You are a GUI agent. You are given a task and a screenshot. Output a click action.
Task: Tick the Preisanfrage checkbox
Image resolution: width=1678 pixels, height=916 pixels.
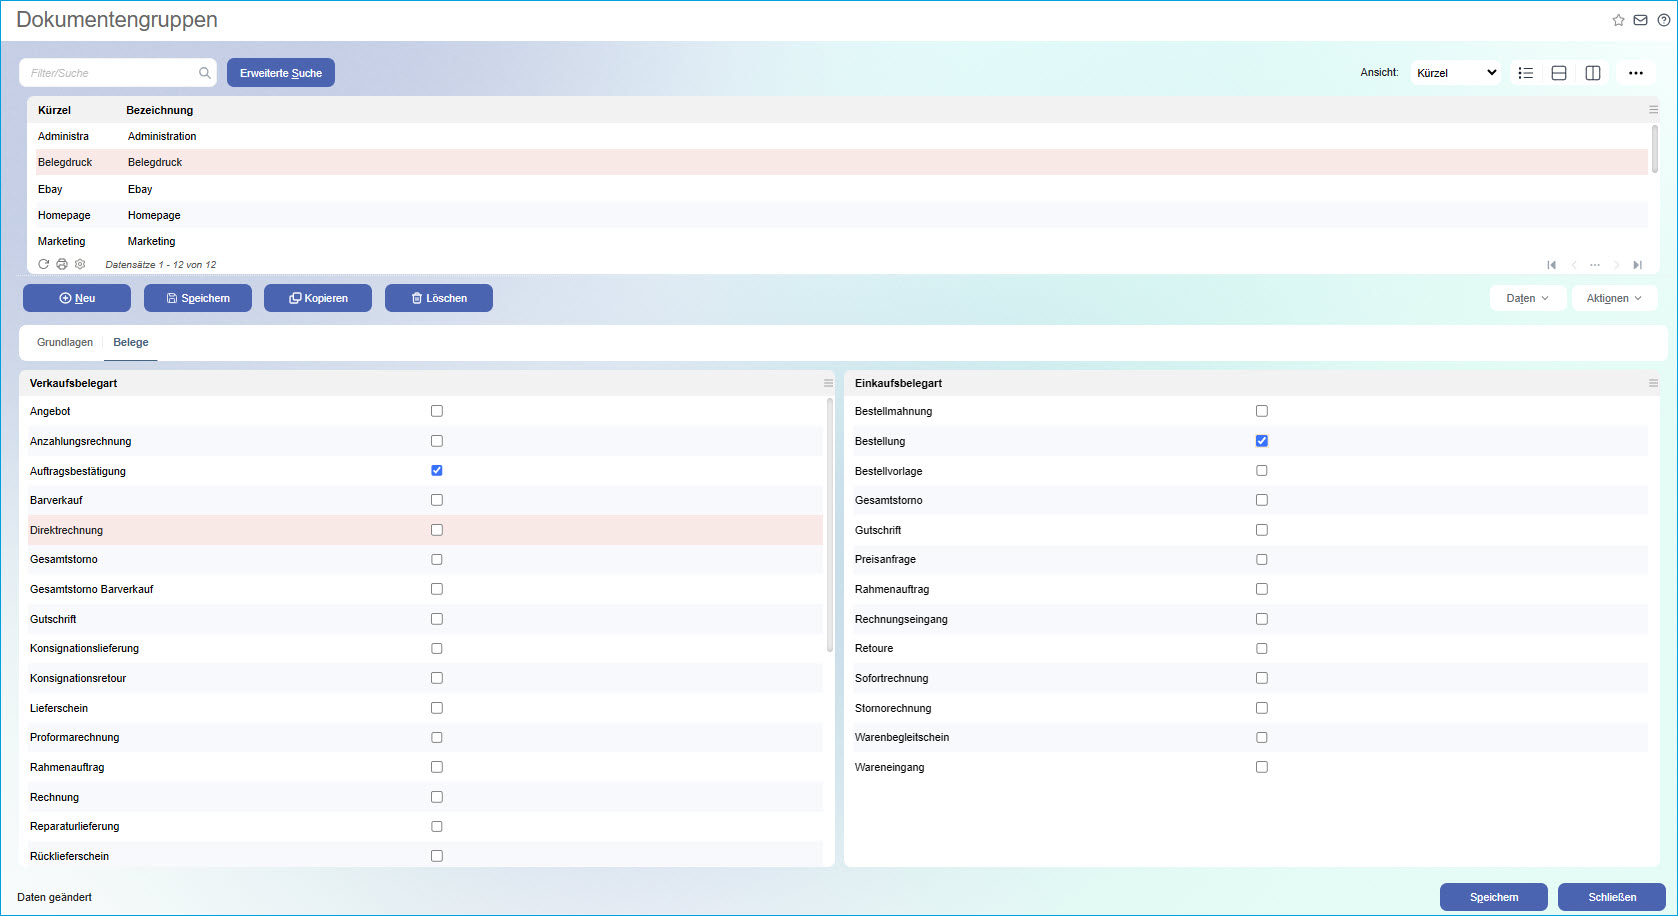pos(1262,560)
